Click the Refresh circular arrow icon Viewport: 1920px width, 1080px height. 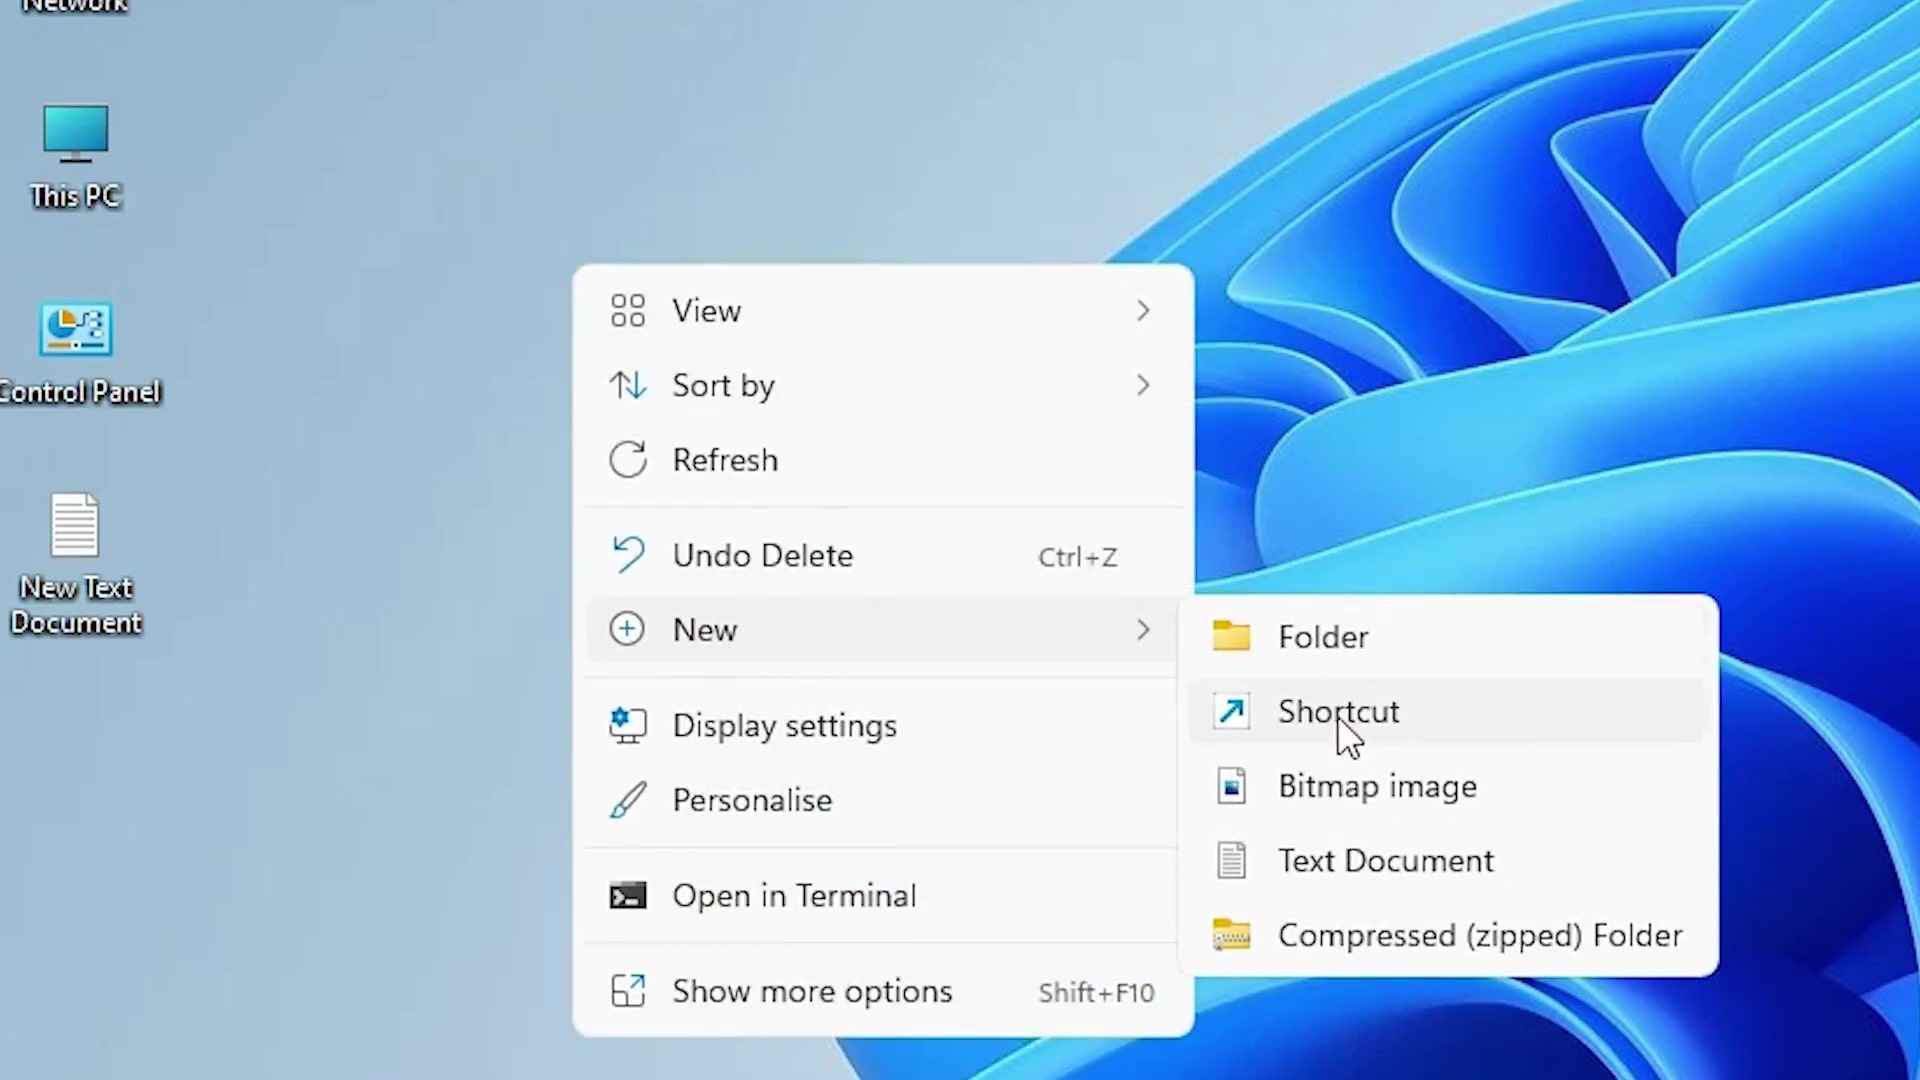point(628,459)
